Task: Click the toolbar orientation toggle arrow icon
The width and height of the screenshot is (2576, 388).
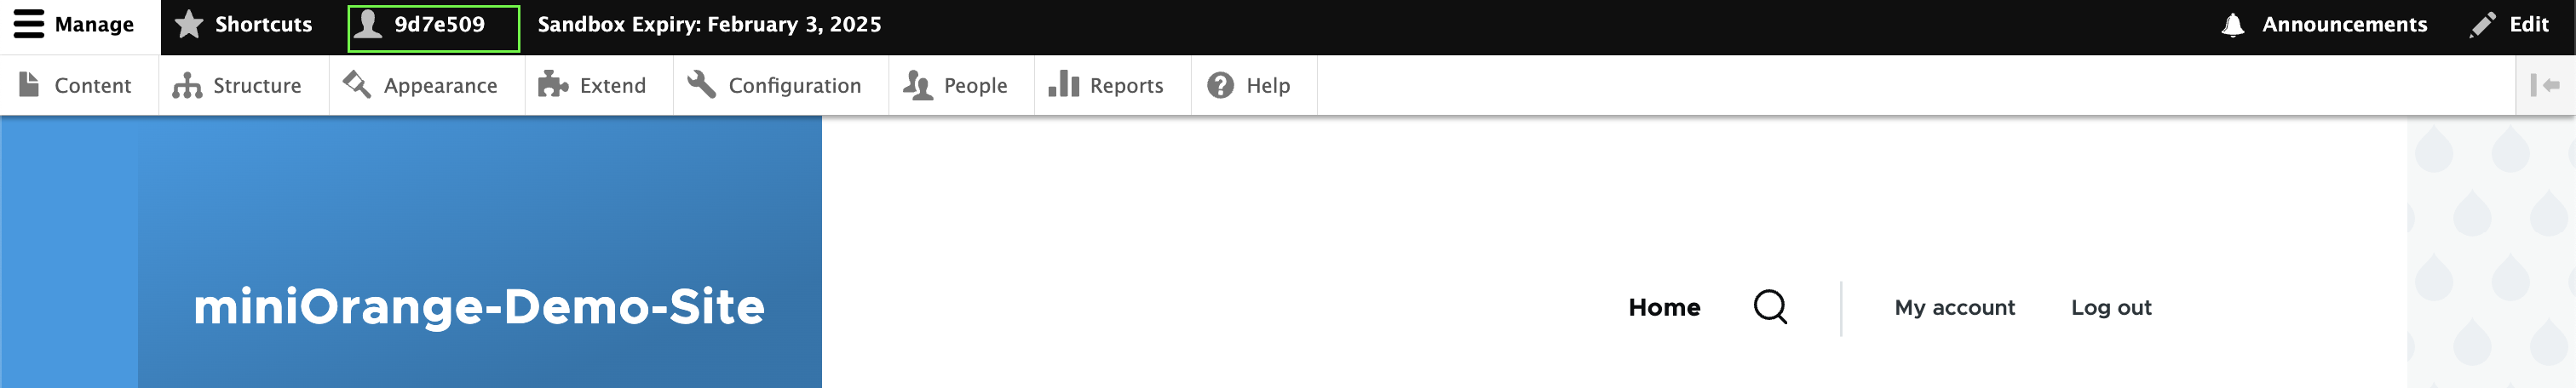Action: point(2545,86)
